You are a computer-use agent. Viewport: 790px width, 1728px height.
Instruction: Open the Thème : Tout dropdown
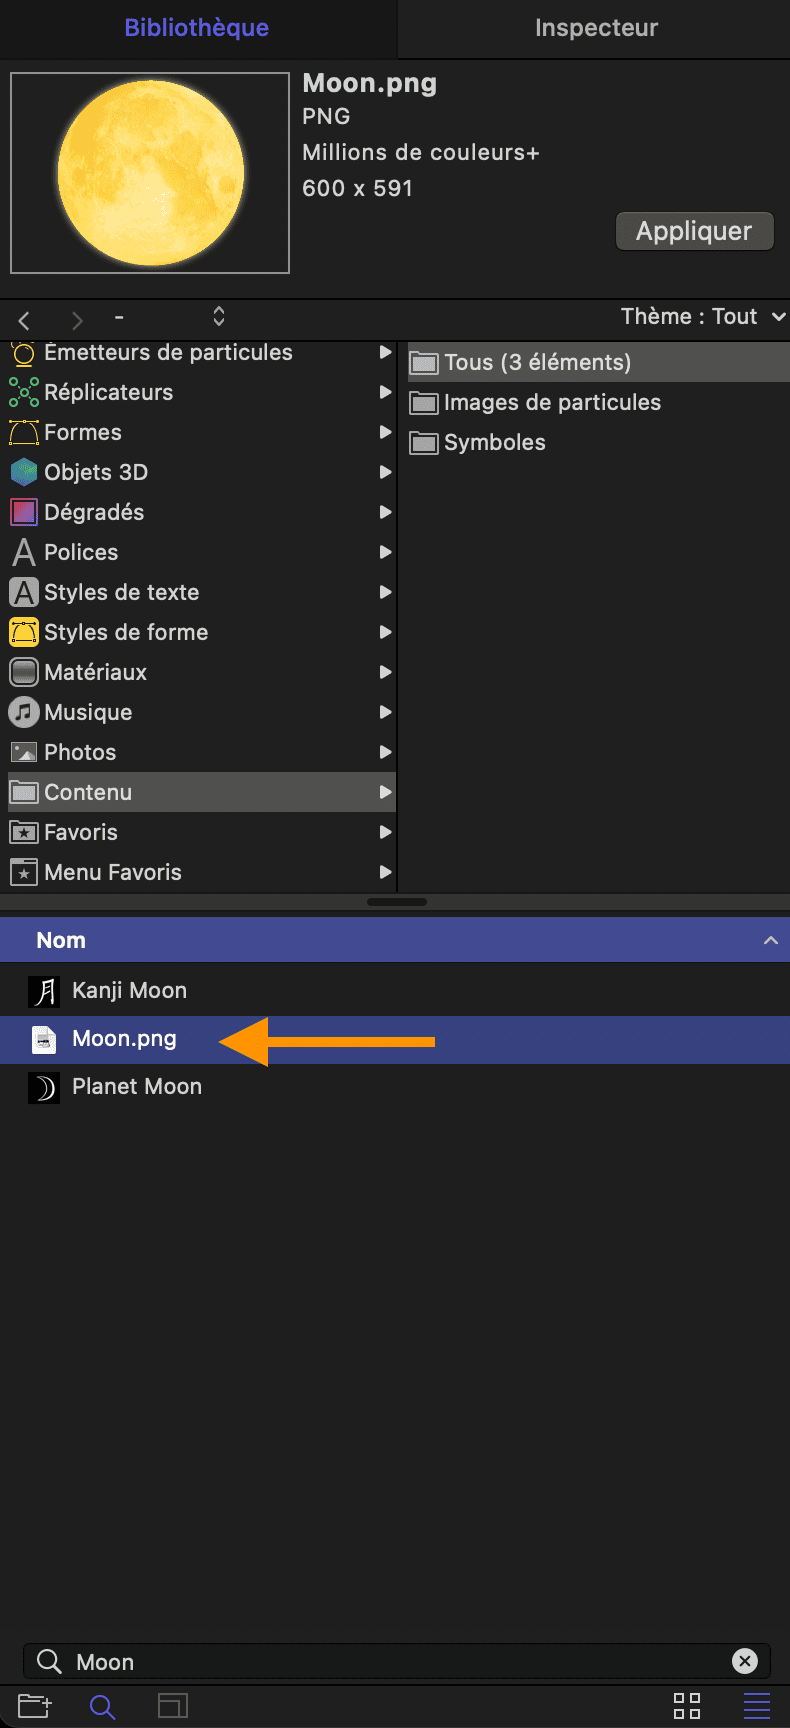coord(703,317)
